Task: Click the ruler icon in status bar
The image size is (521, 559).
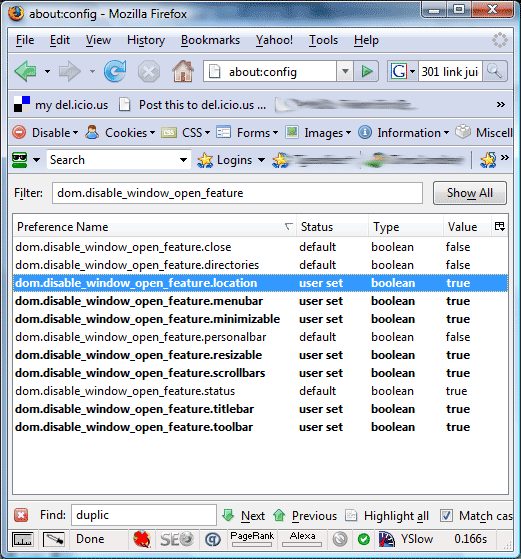Action: click(x=22, y=539)
